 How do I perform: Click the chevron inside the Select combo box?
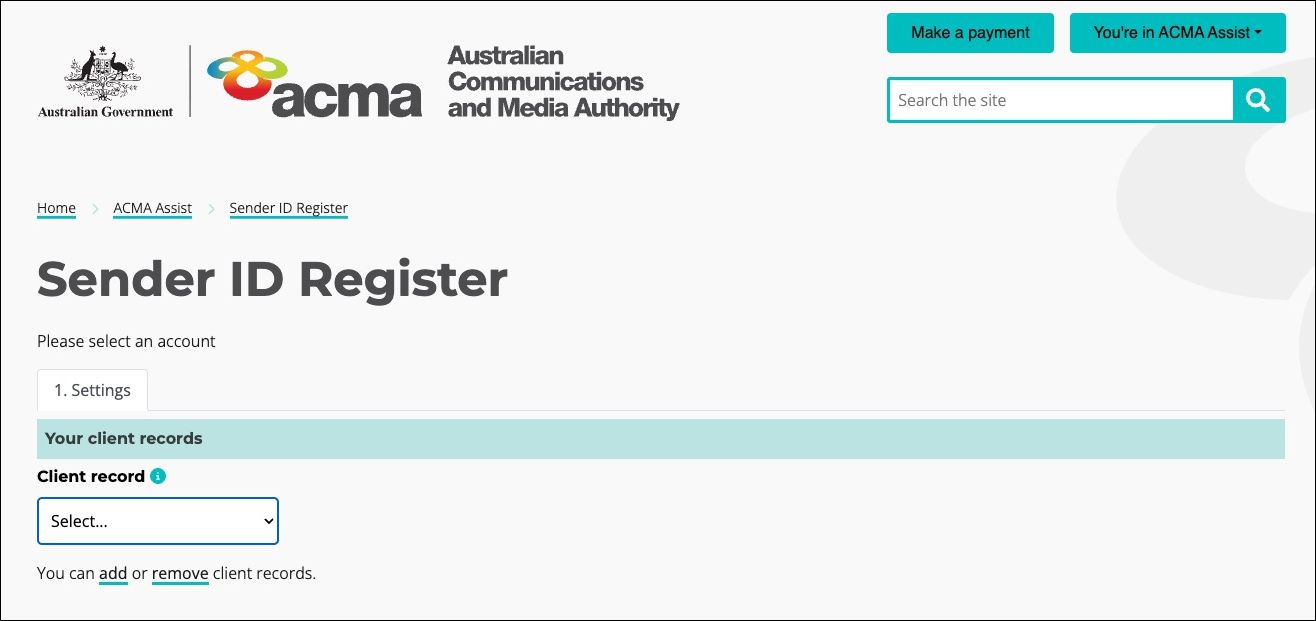[266, 521]
